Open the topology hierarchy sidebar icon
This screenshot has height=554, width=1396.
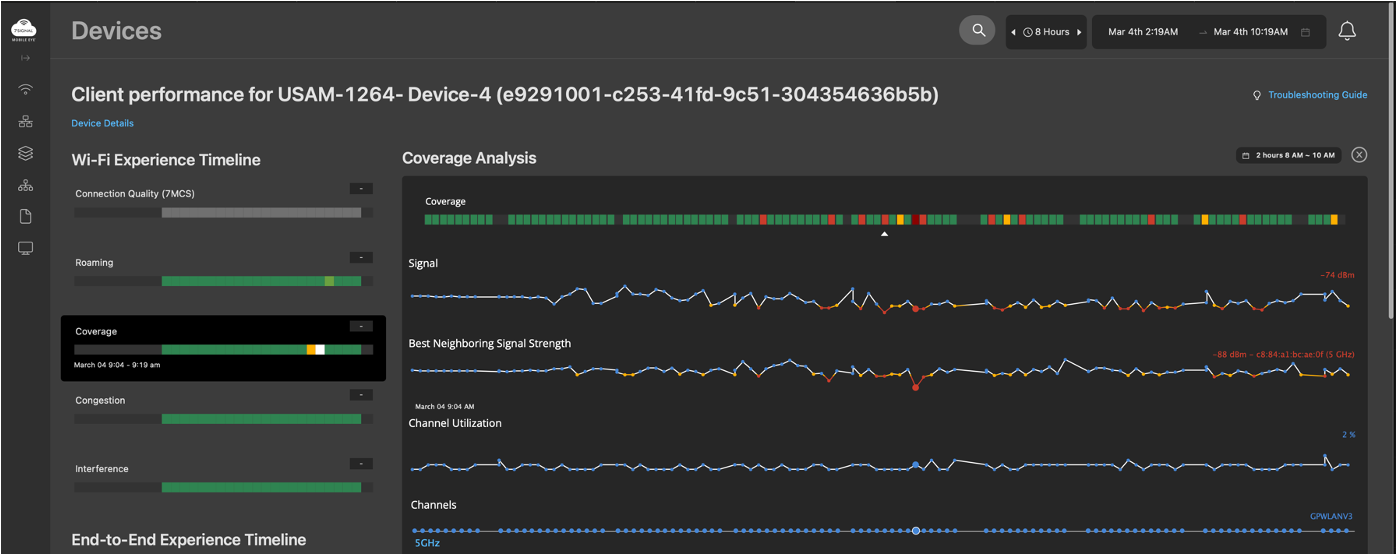coord(26,185)
